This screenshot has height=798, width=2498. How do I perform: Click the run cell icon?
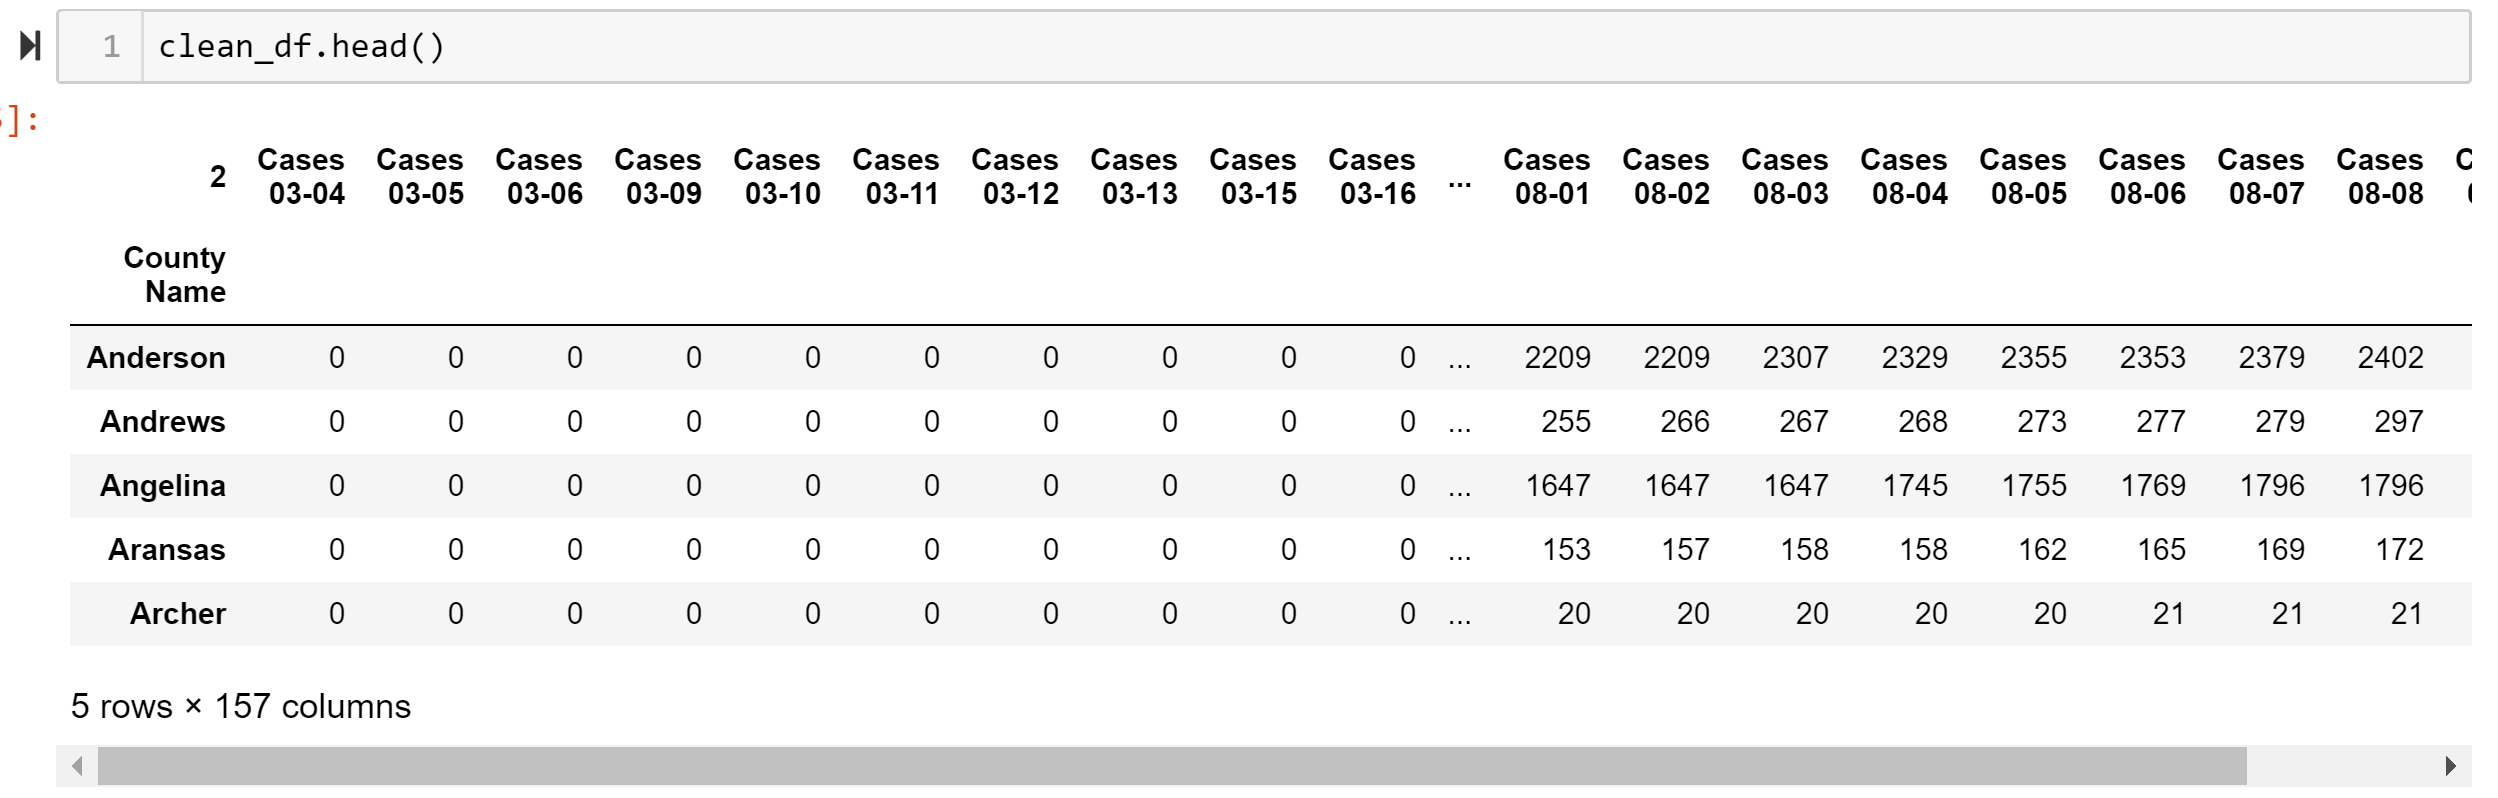point(31,46)
